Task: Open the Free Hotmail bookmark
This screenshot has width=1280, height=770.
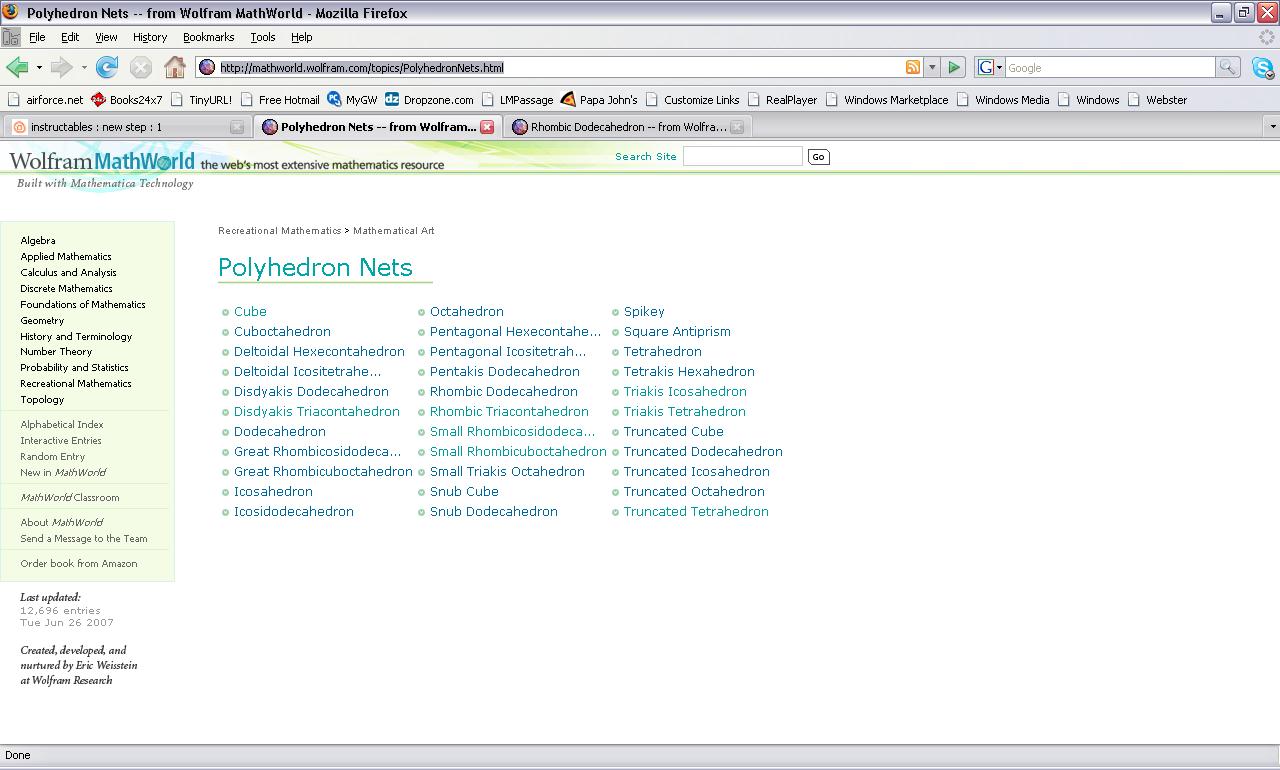Action: 280,100
